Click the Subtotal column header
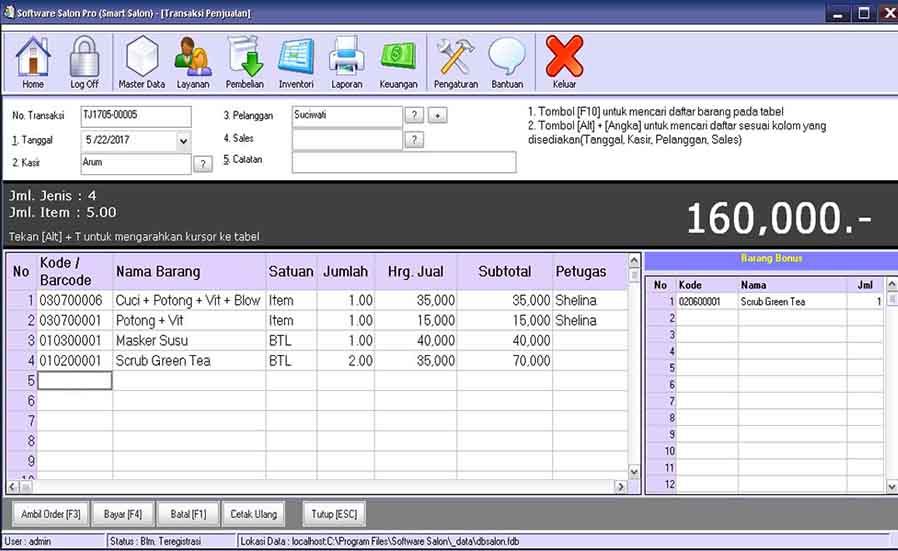This screenshot has width=898, height=551. pyautogui.click(x=505, y=271)
